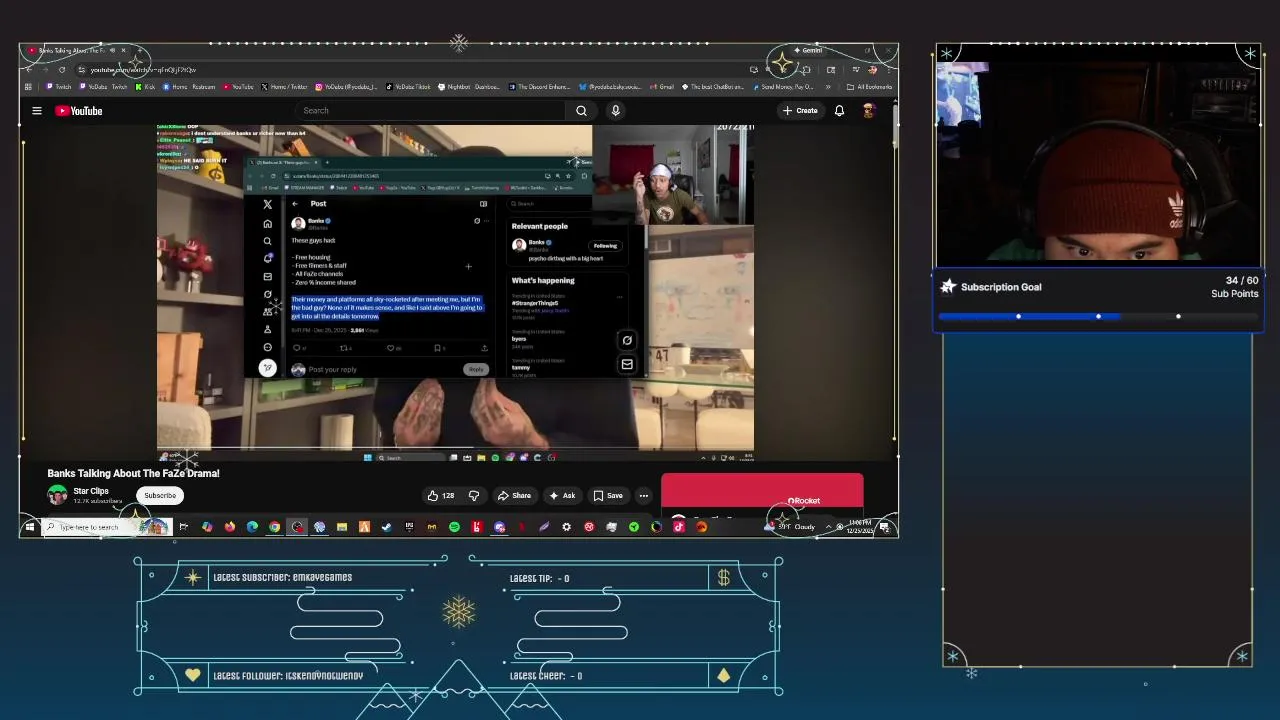Open the Home / Twitter bookmark

284,87
